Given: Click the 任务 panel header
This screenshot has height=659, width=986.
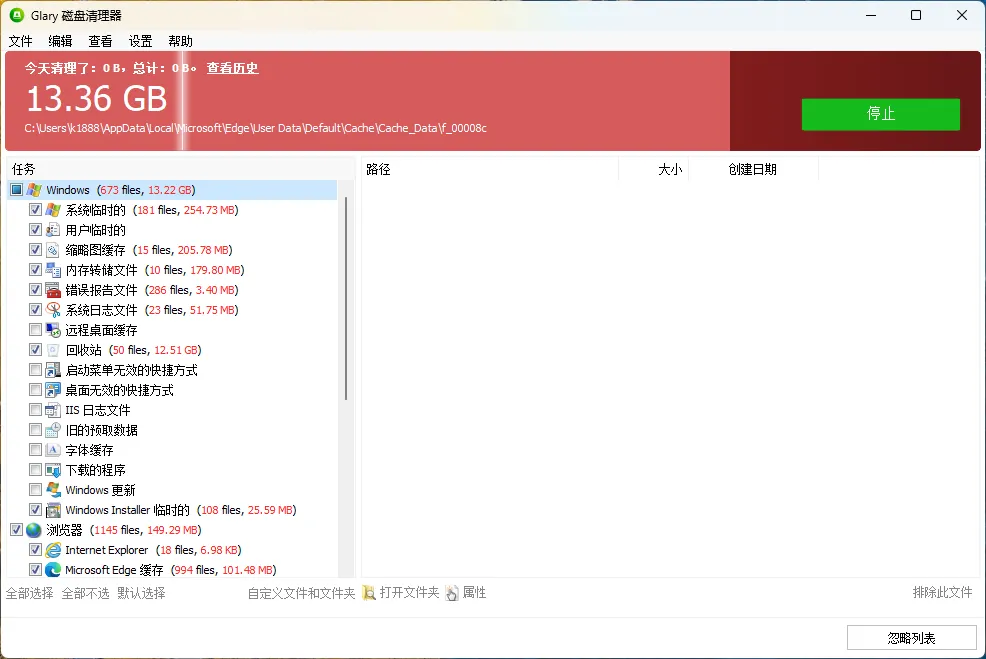Looking at the screenshot, I should pyautogui.click(x=180, y=170).
